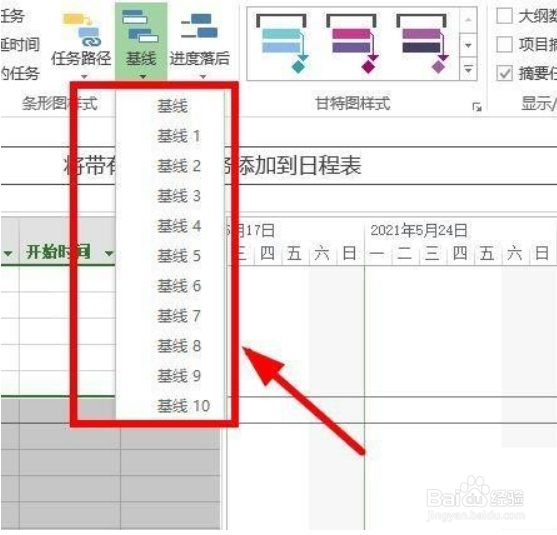The image size is (557, 535).
Task: Open the Task Path (任务路径) icon
Action: click(81, 30)
